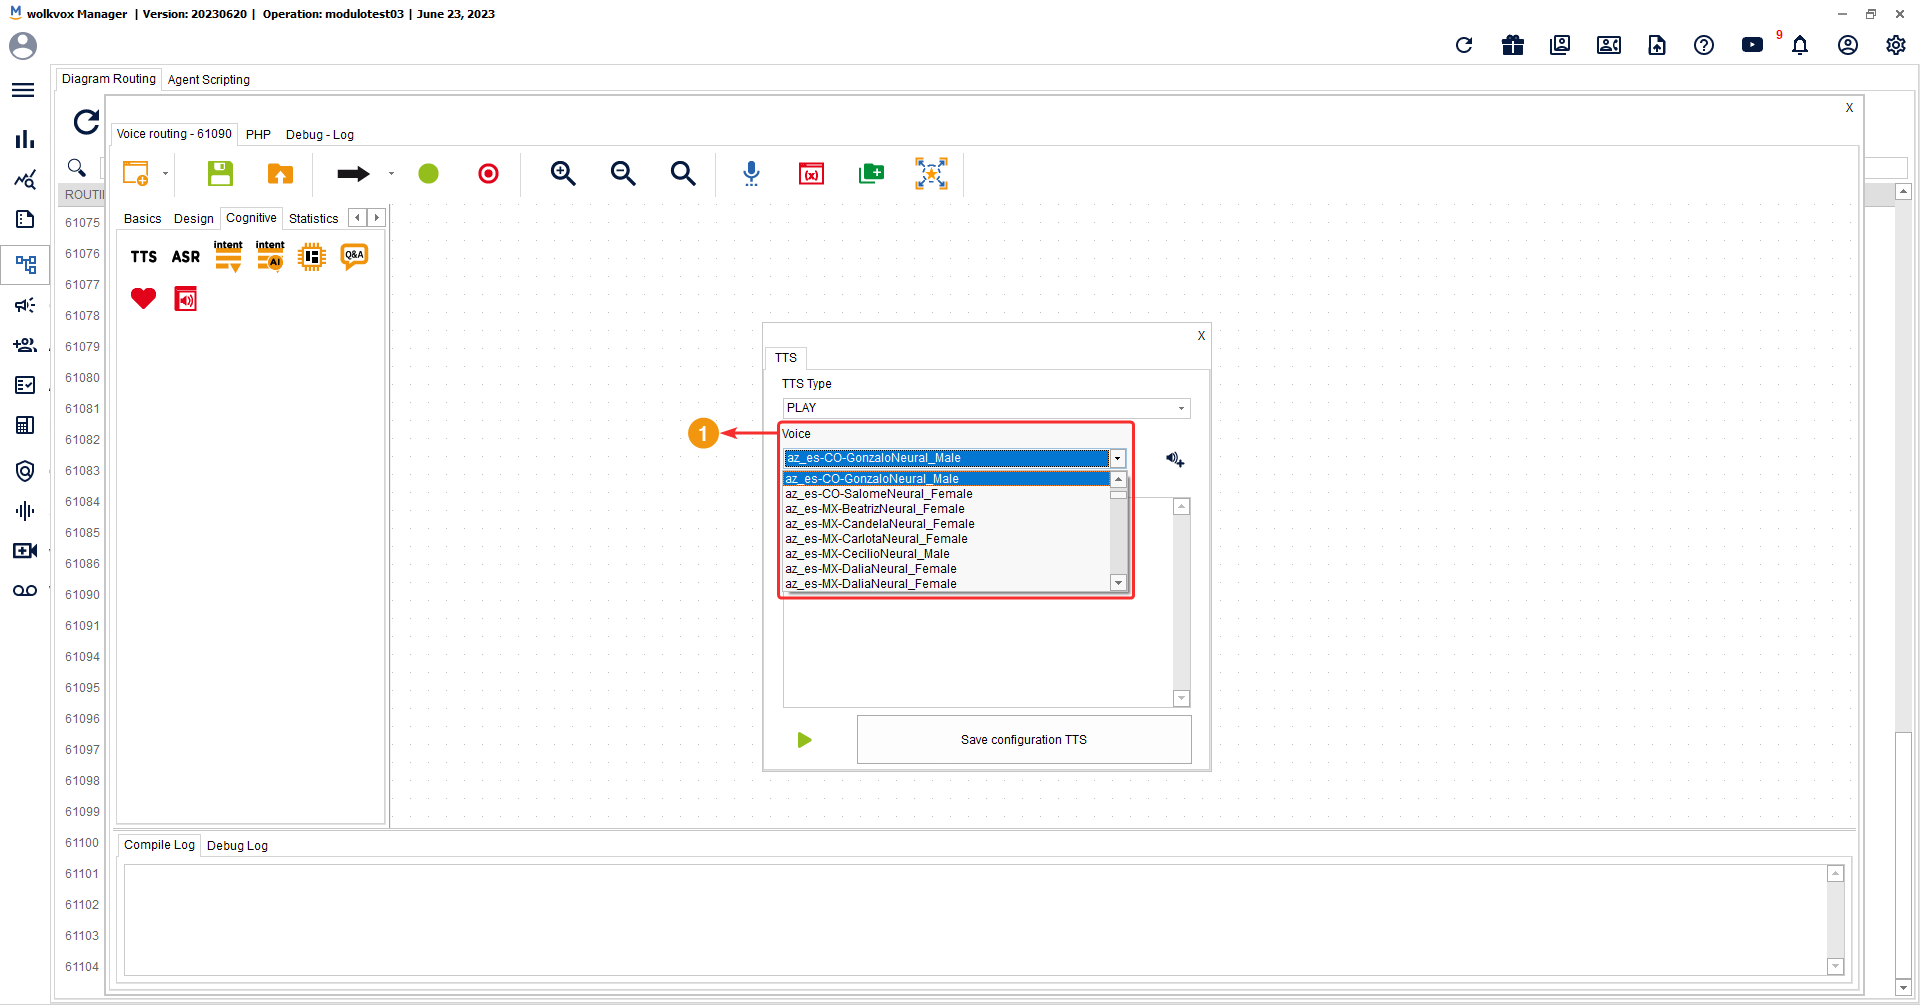Viewport: 1920px width, 1005px height.
Task: Choose az_es-MX-CarlotaNeural_Female voice
Action: tap(946, 539)
